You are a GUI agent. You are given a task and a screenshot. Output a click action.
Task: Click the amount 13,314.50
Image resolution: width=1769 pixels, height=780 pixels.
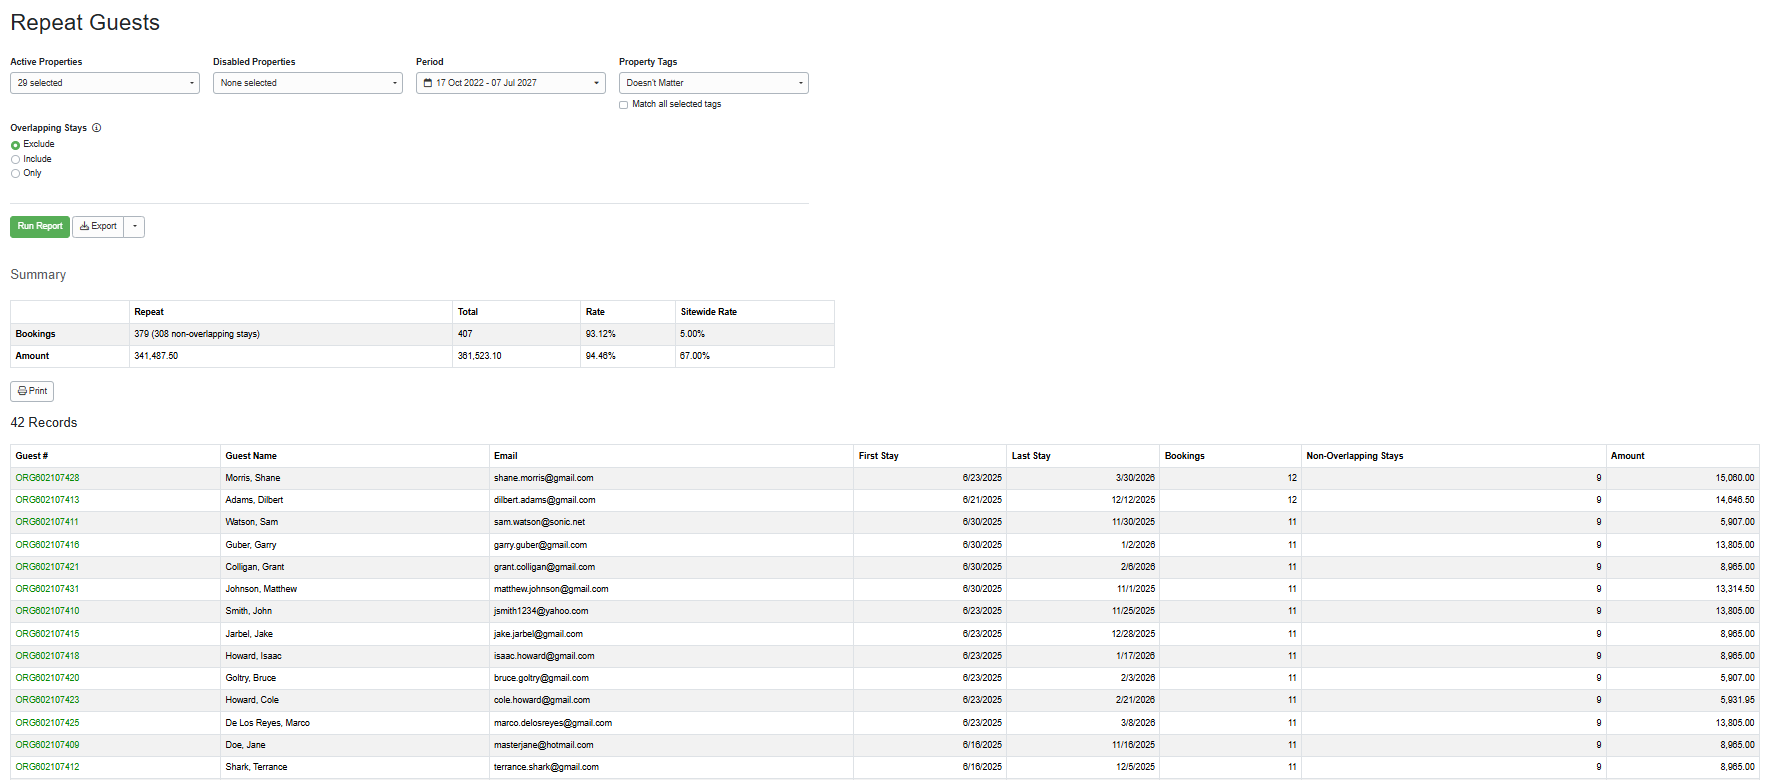[1735, 589]
